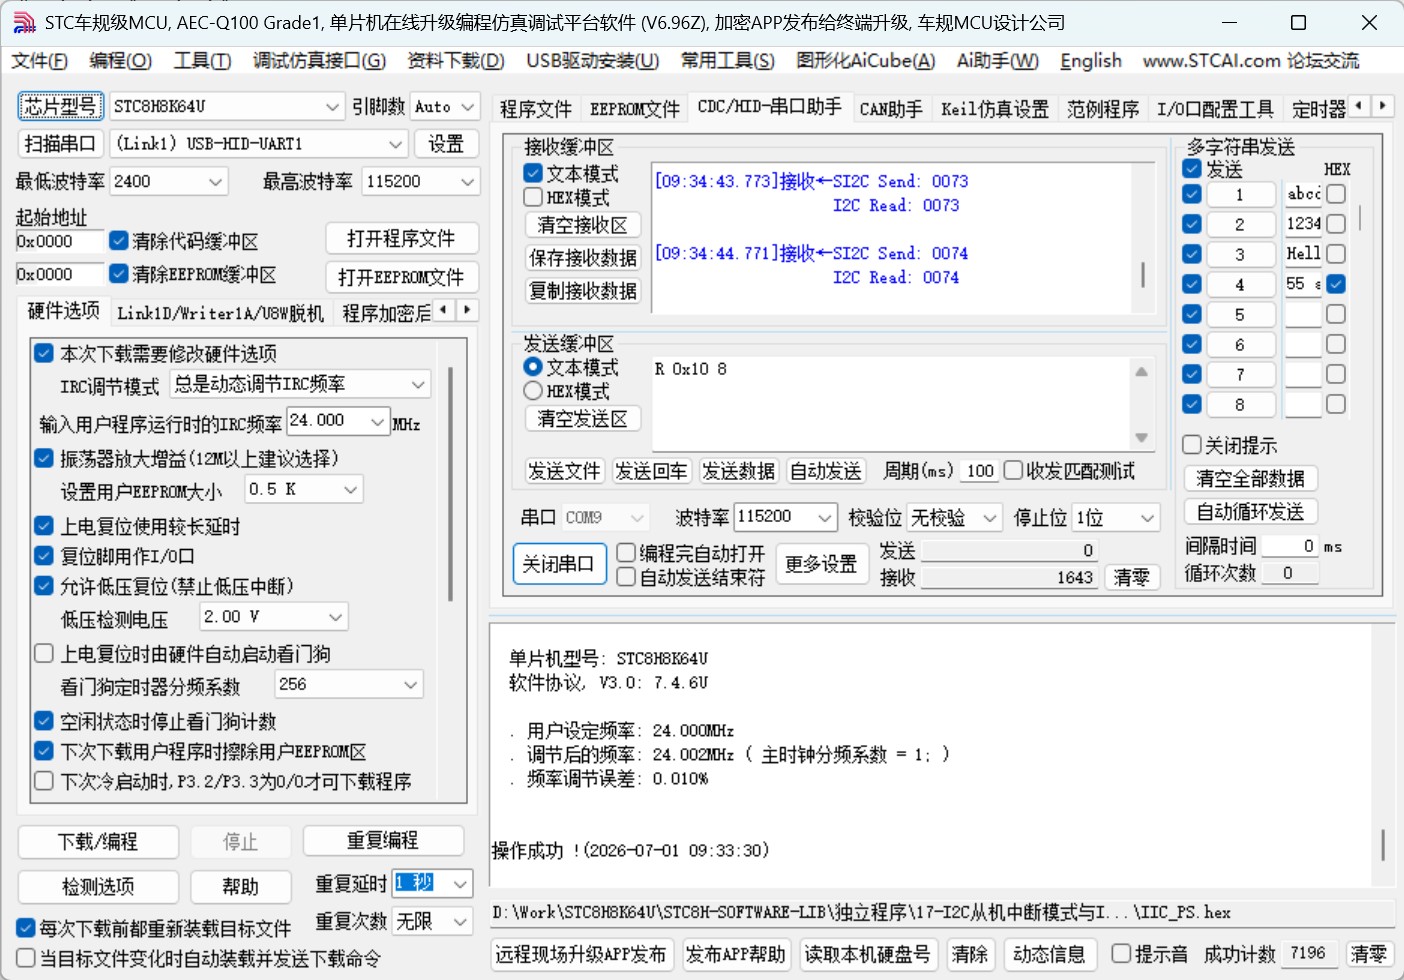
Task: Click 远程现场升级APP发布 button
Action: [581, 954]
